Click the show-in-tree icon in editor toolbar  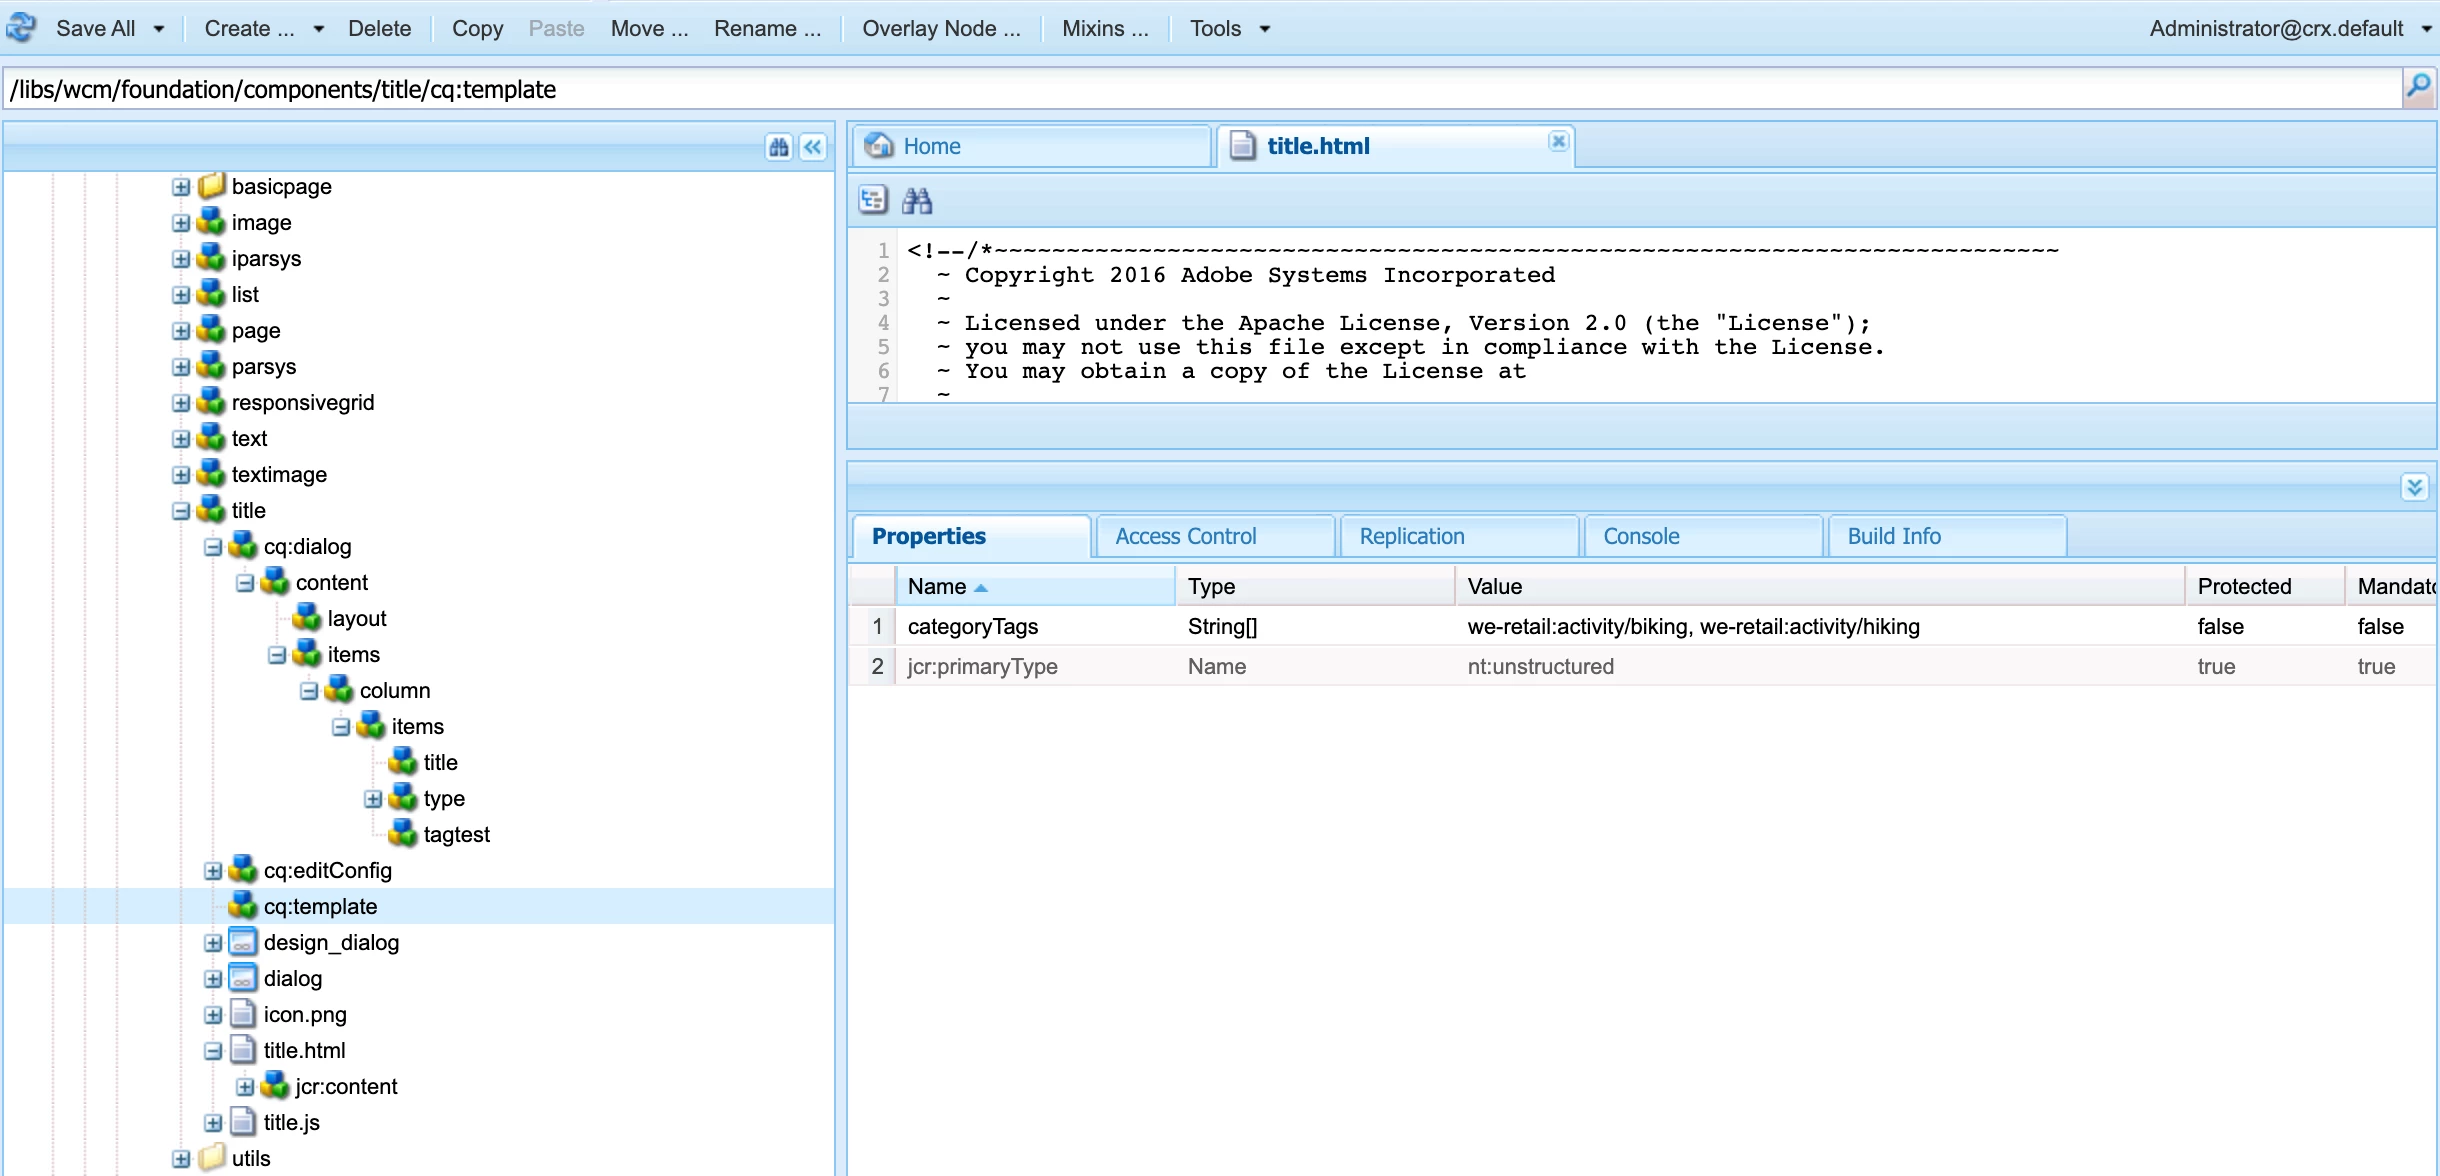coord(873,201)
